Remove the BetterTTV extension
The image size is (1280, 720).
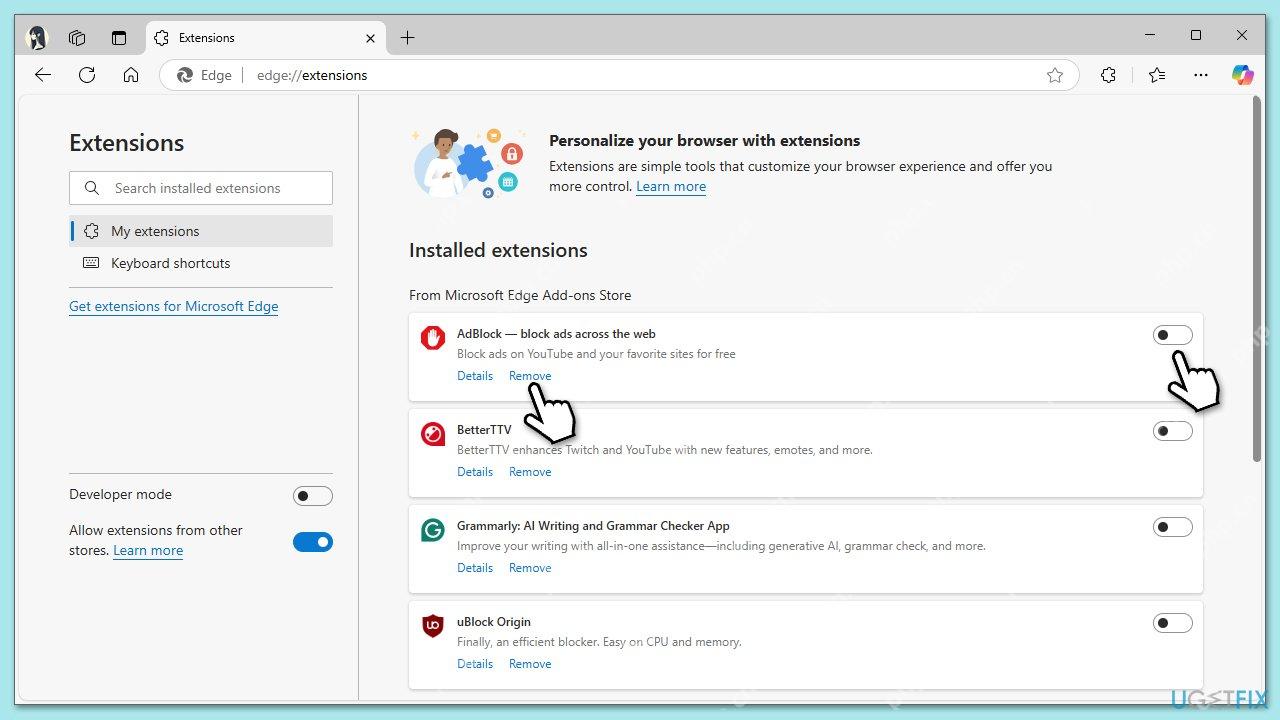(x=530, y=471)
